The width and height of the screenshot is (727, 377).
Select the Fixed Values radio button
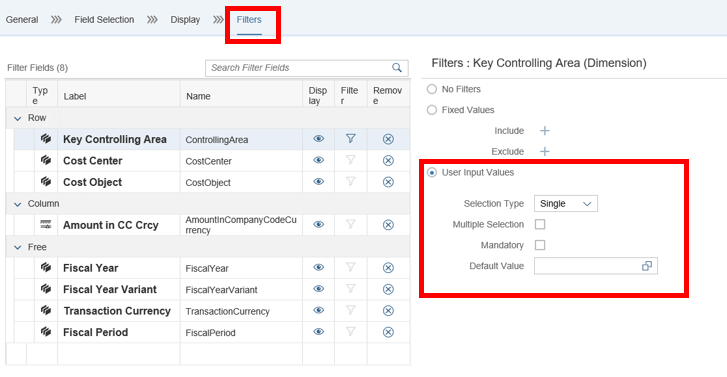point(432,110)
